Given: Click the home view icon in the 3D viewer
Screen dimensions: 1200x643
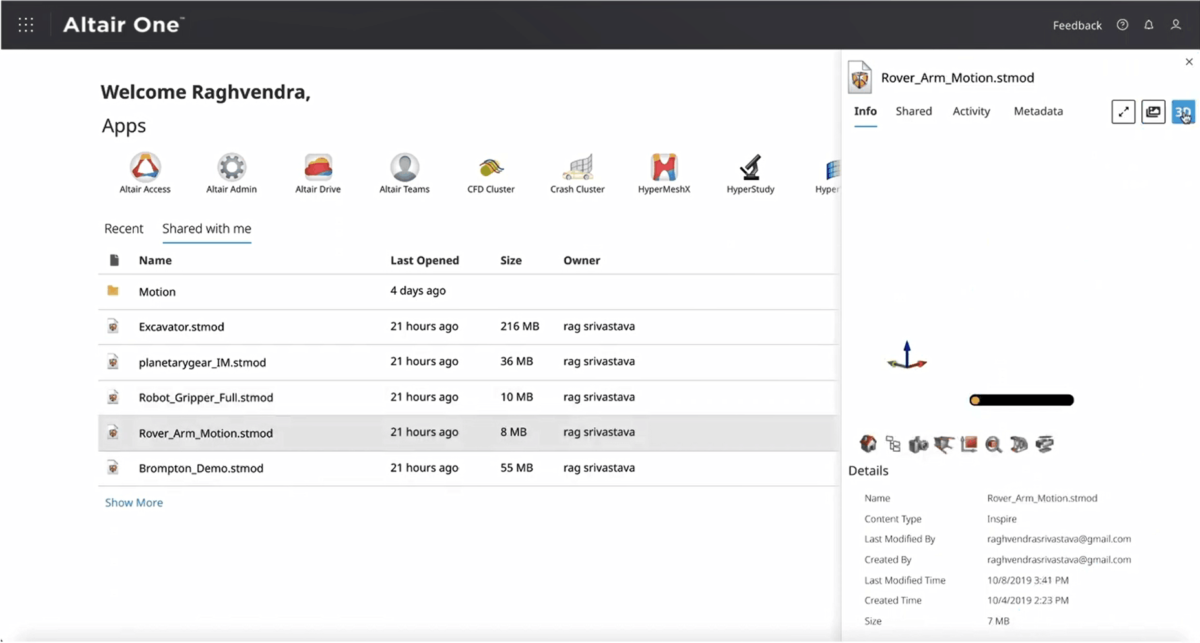Looking at the screenshot, I should (x=868, y=444).
